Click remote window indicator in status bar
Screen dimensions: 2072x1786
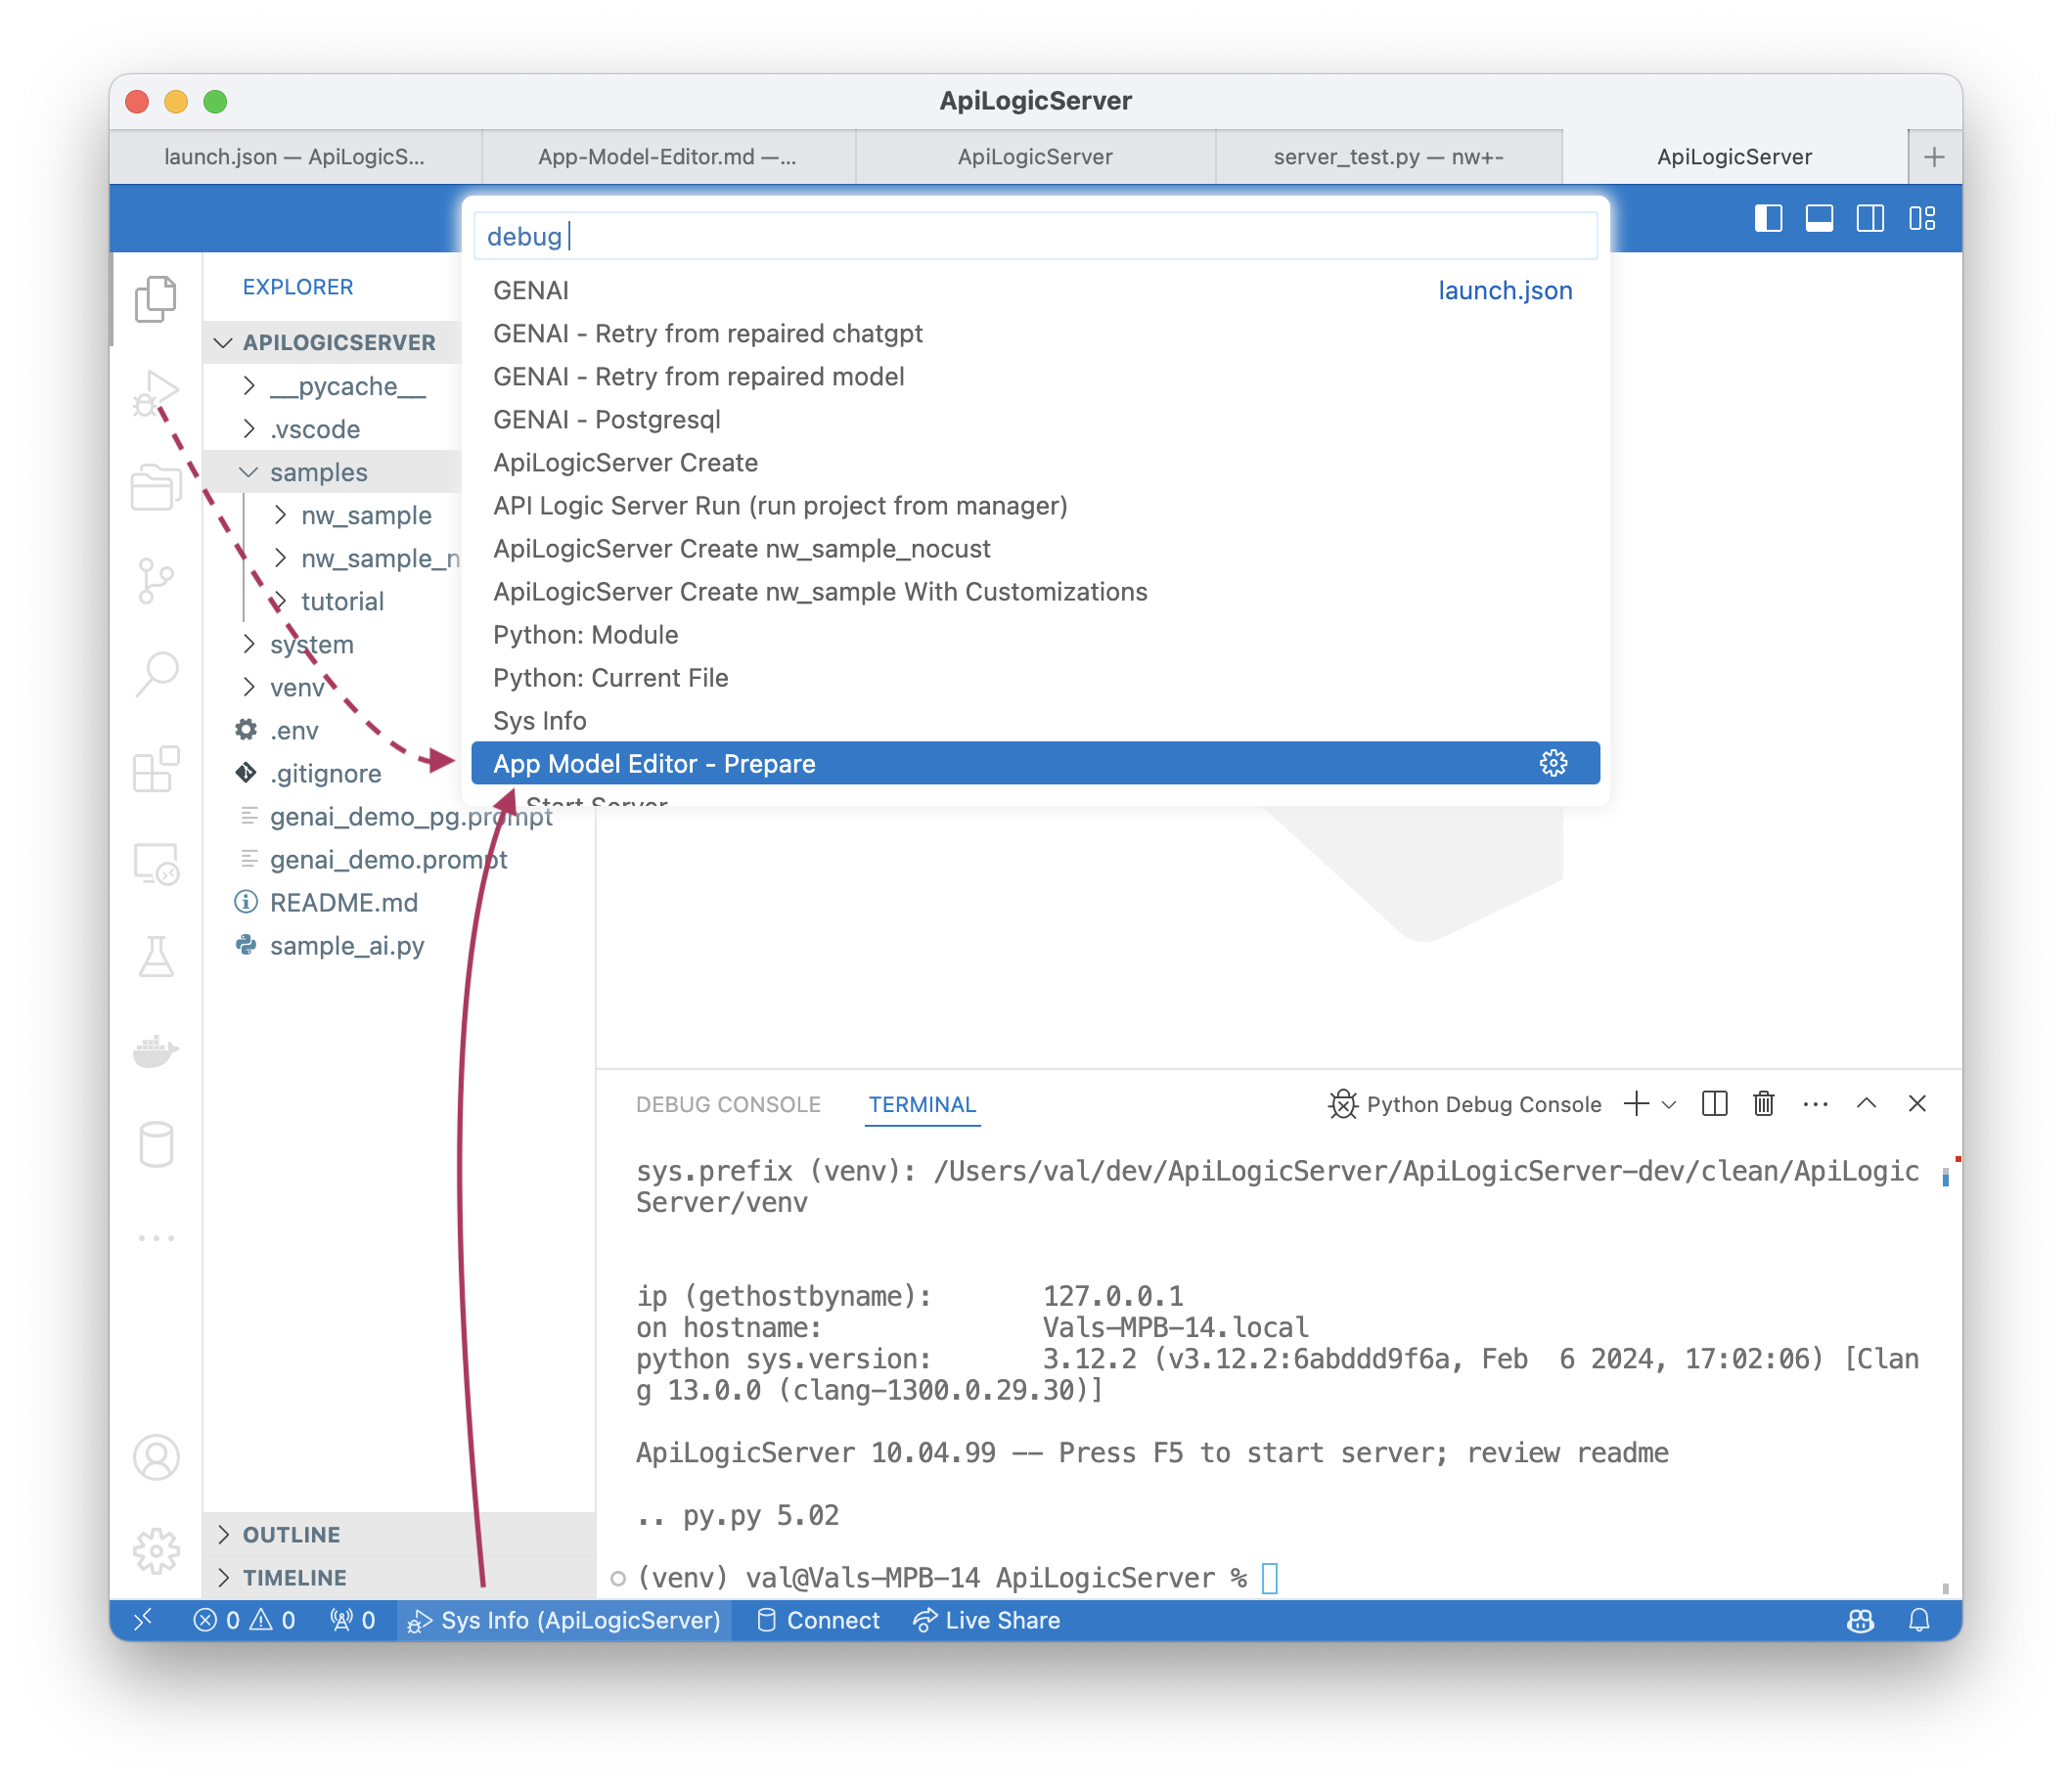(x=143, y=1621)
